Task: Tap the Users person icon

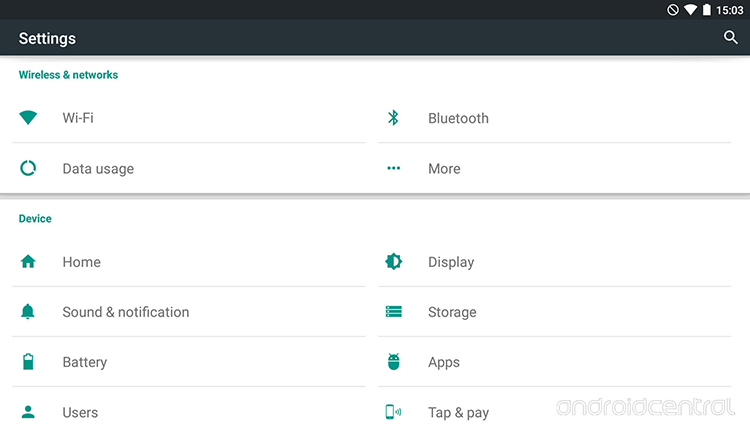Action: pos(28,412)
